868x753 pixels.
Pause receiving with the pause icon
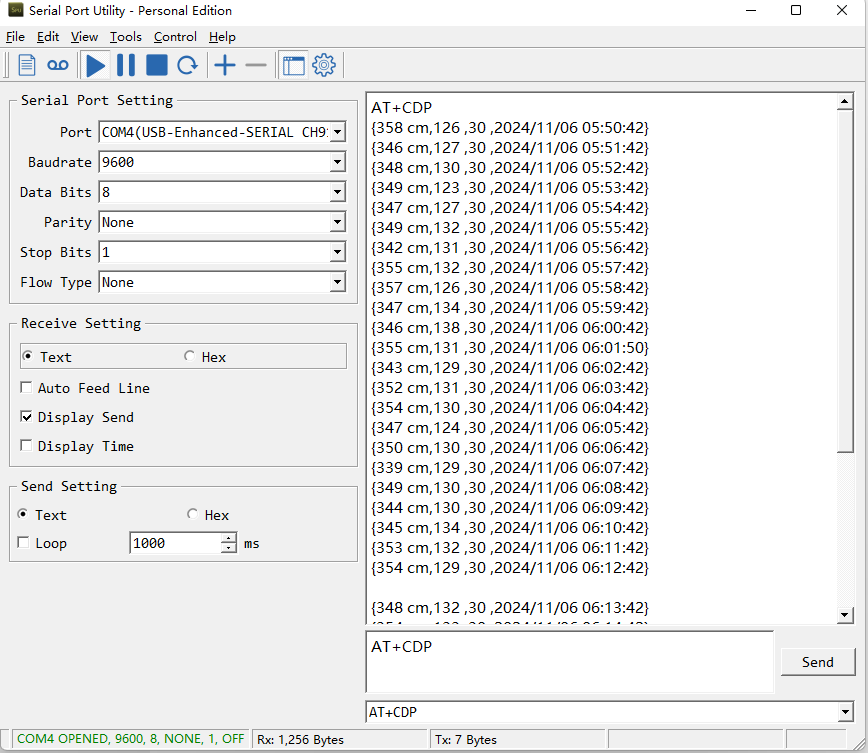(126, 65)
